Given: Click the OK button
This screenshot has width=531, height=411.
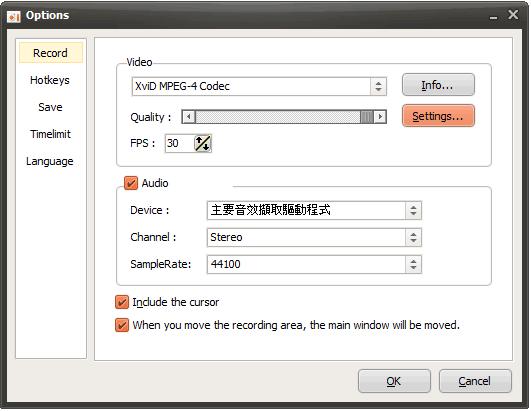Looking at the screenshot, I should tap(394, 382).
